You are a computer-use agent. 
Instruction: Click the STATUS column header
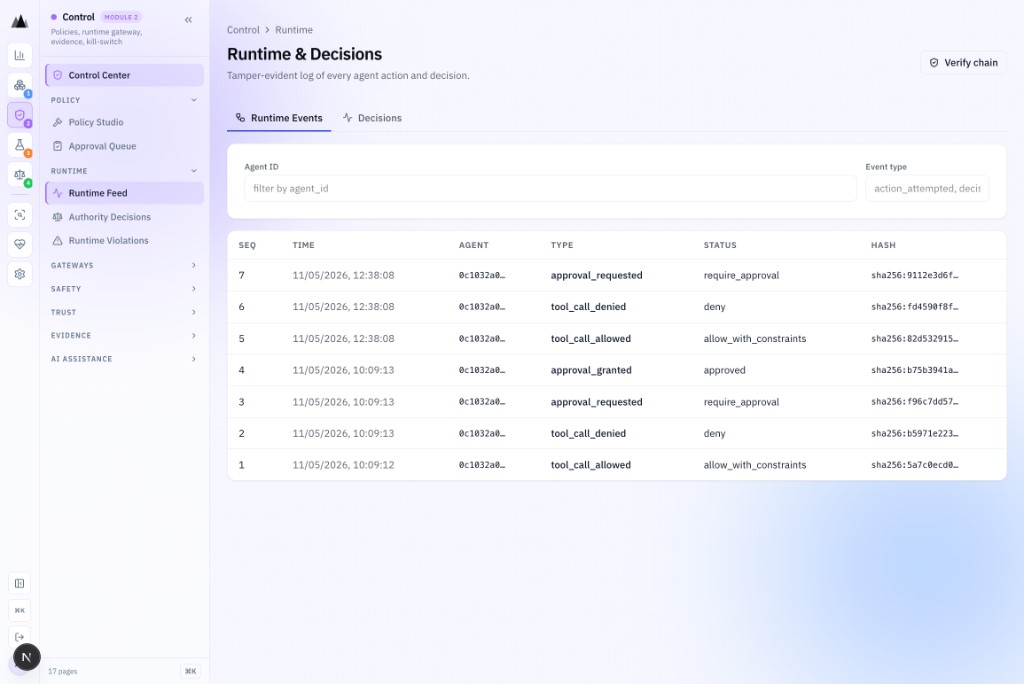pos(720,246)
